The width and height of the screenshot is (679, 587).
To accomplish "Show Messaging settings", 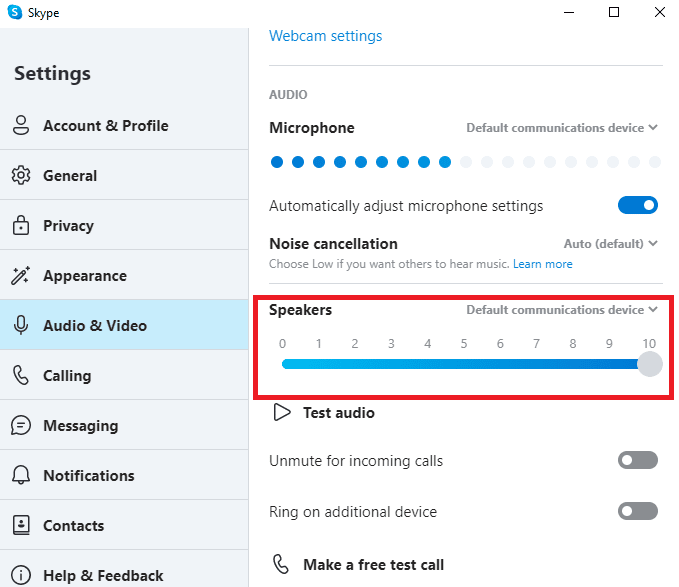I will 124,425.
